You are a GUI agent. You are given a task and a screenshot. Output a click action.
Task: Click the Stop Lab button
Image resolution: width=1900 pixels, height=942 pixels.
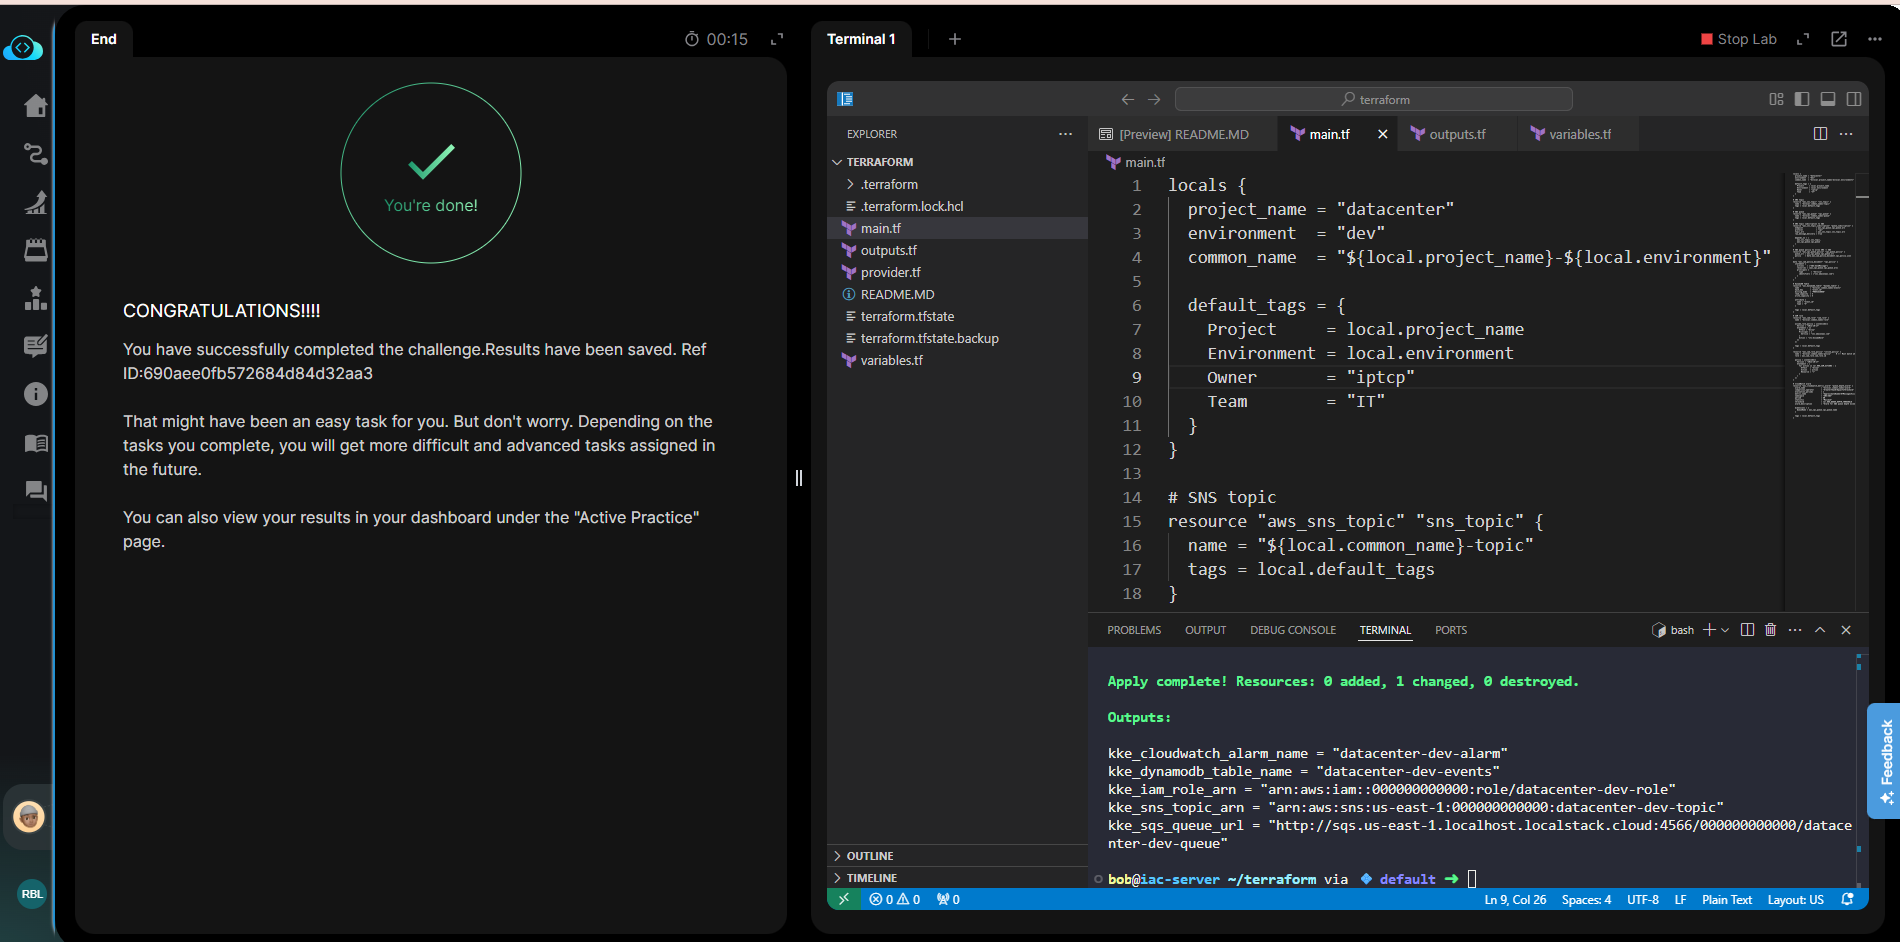1738,39
